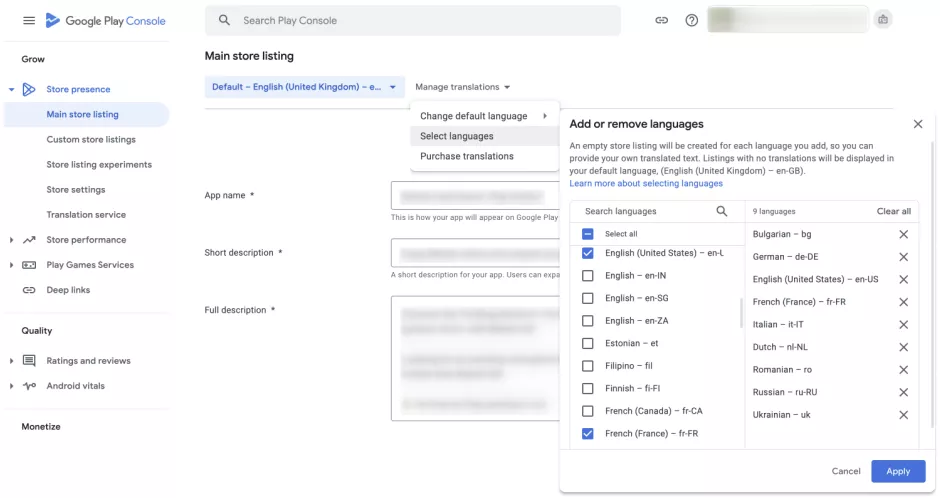Open Change default language submenu
Screen dimensions: 940x498
click(x=484, y=116)
